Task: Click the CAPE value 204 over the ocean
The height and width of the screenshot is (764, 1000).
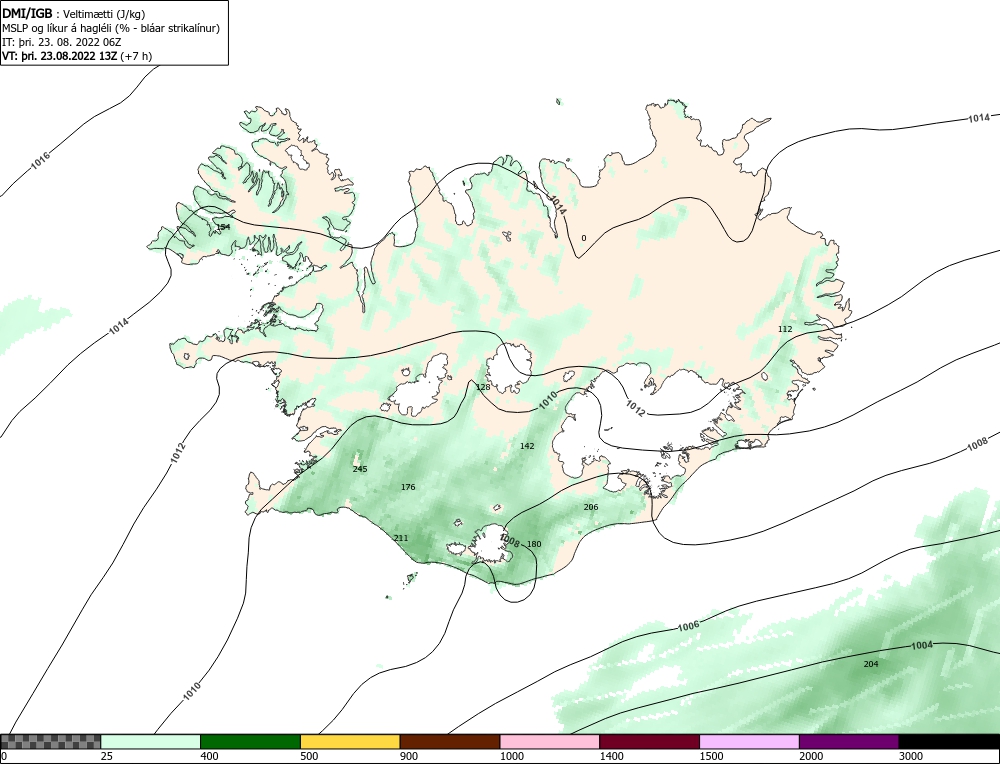Action: 871,664
